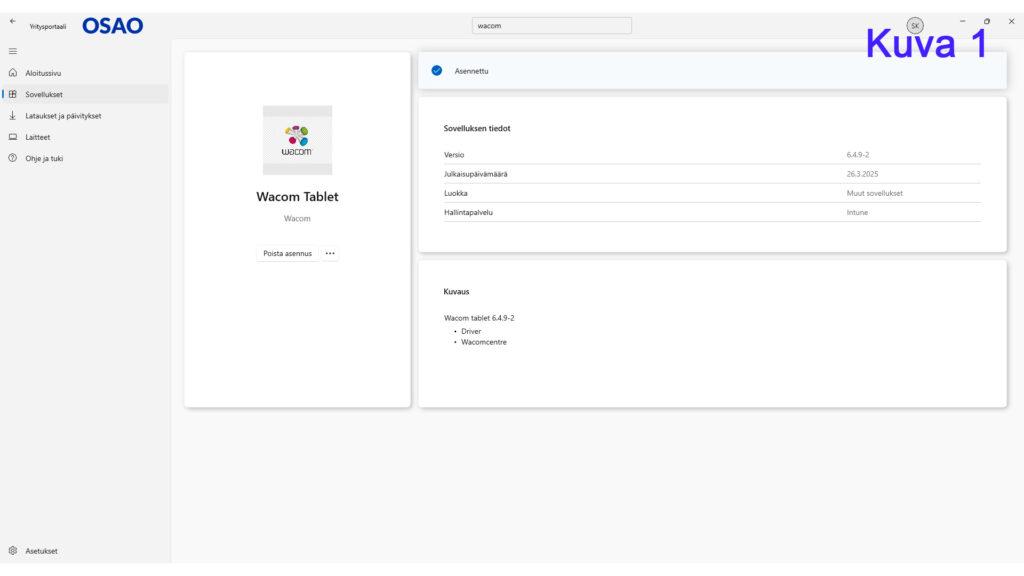Click the Wacom app logo thumbnail

click(x=297, y=140)
